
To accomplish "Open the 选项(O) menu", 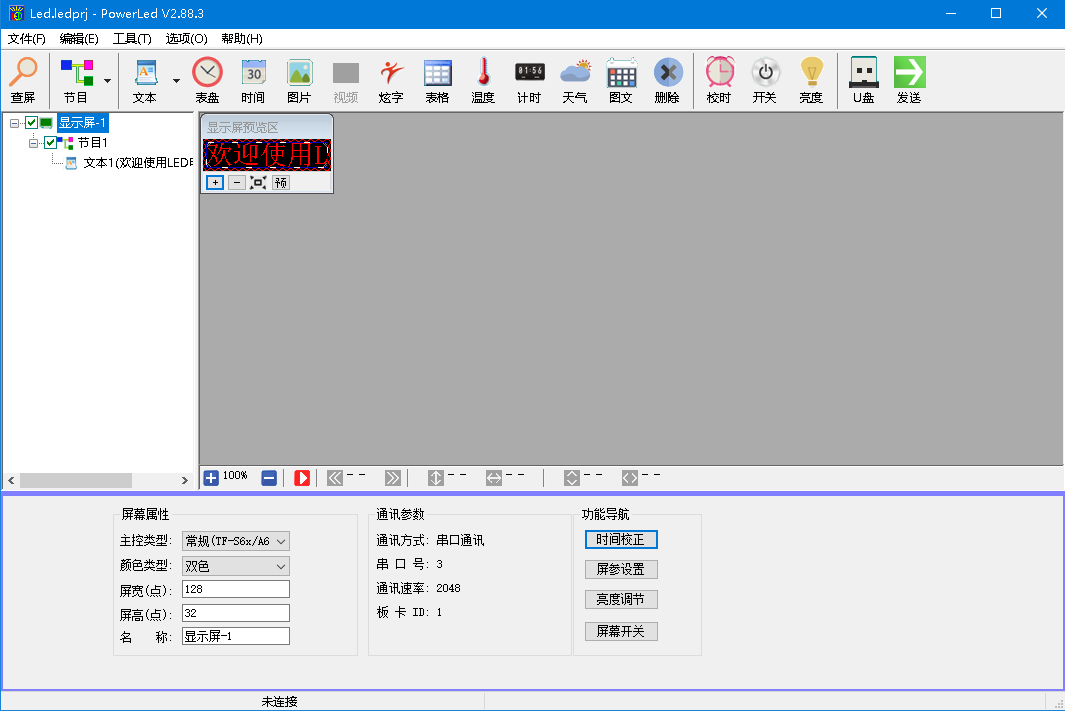I will 185,38.
